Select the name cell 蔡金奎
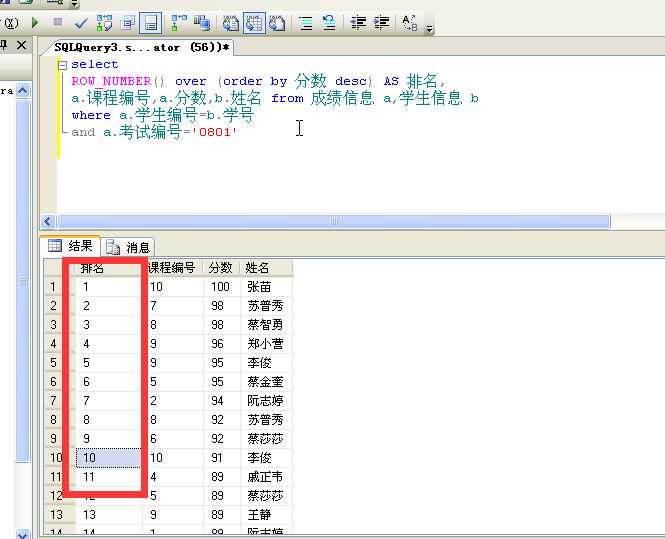This screenshot has width=665, height=539. coord(266,382)
